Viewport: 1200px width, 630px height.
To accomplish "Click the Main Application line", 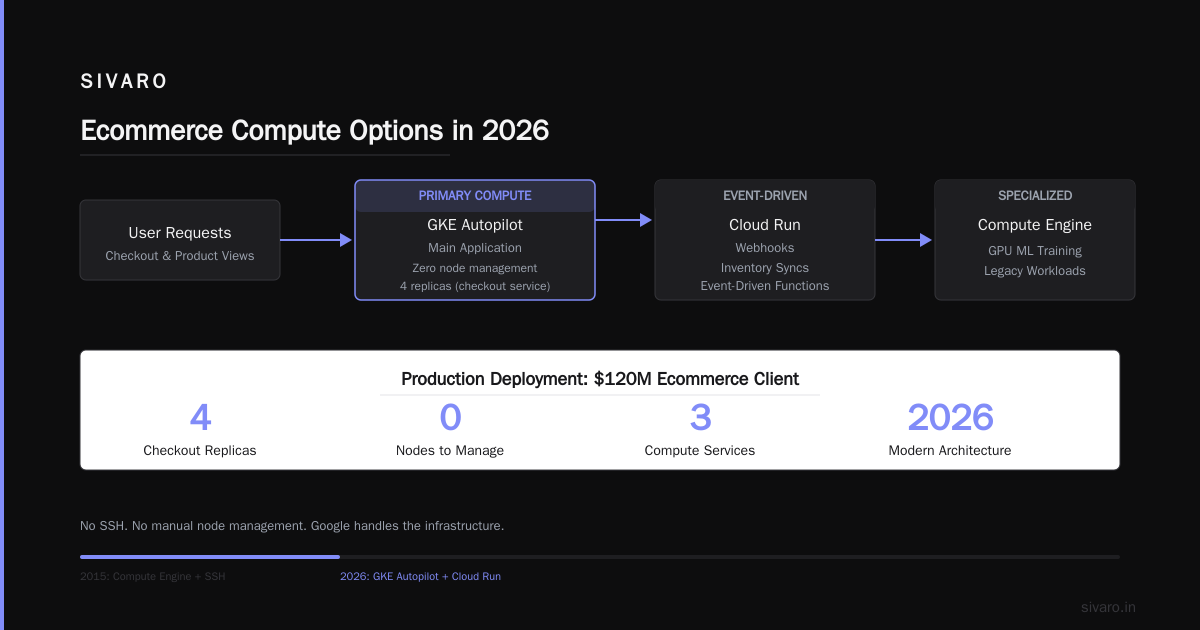I will [475, 248].
